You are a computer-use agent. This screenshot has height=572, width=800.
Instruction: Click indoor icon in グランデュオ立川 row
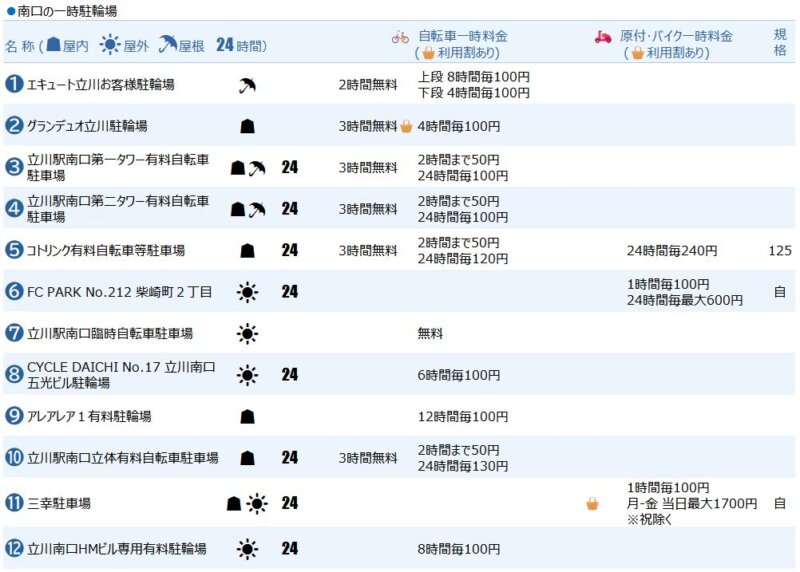(247, 126)
